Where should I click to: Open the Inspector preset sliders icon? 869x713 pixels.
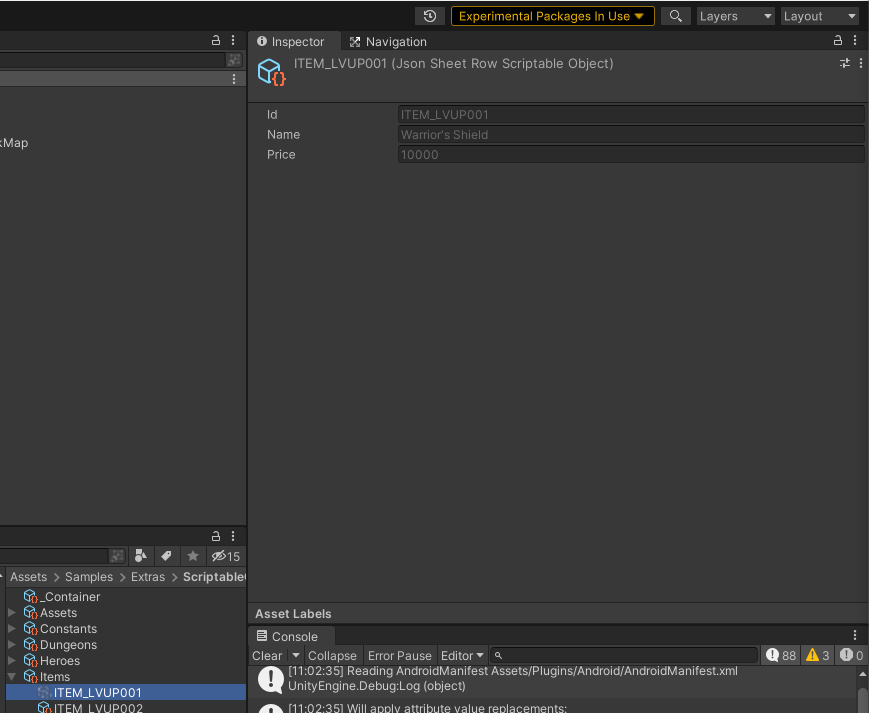844,63
